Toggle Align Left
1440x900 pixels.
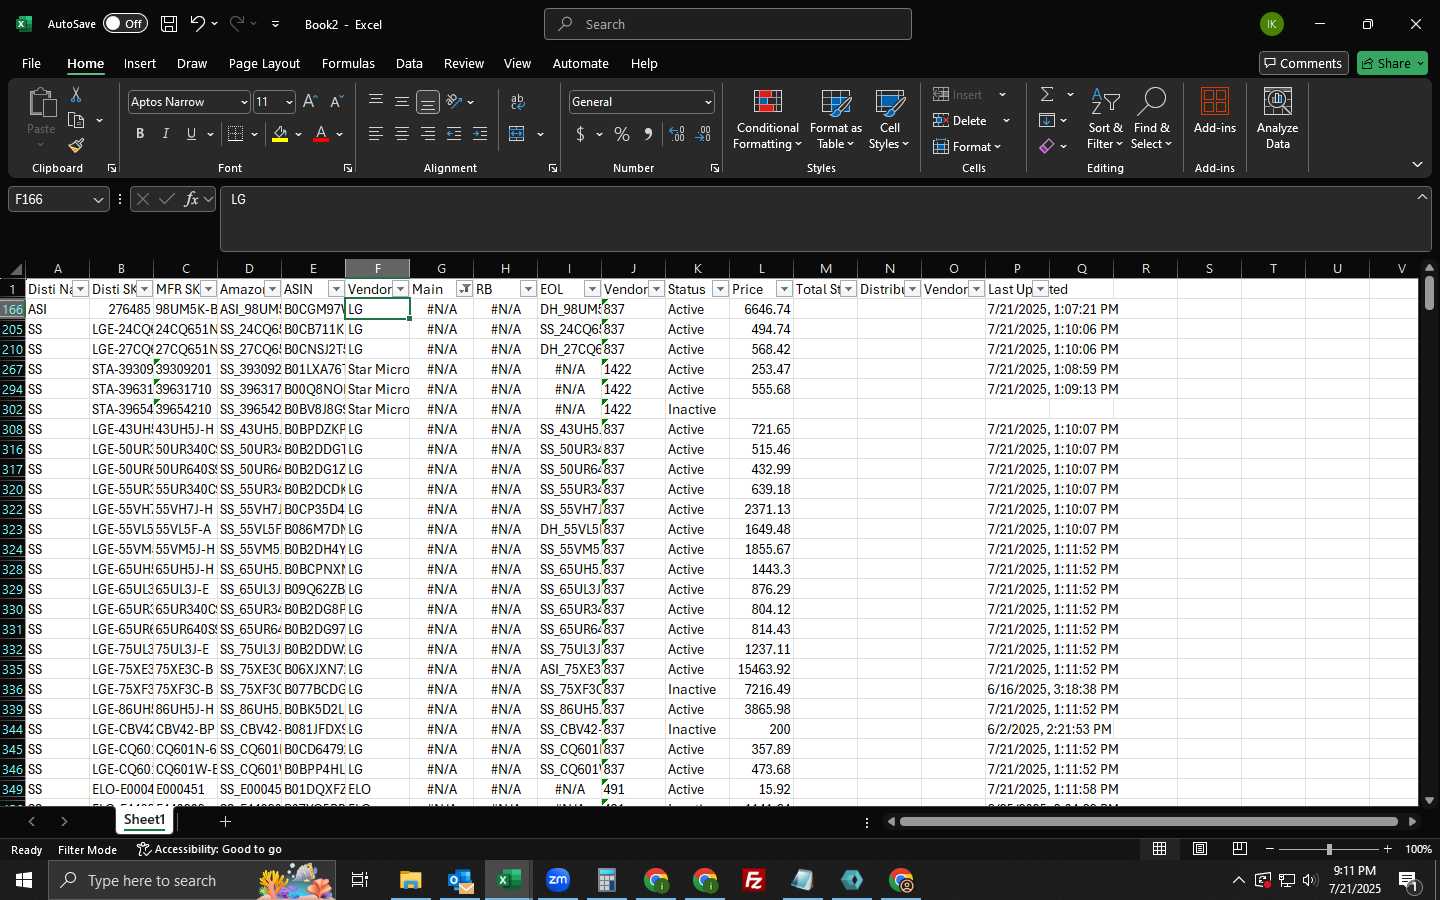376,134
